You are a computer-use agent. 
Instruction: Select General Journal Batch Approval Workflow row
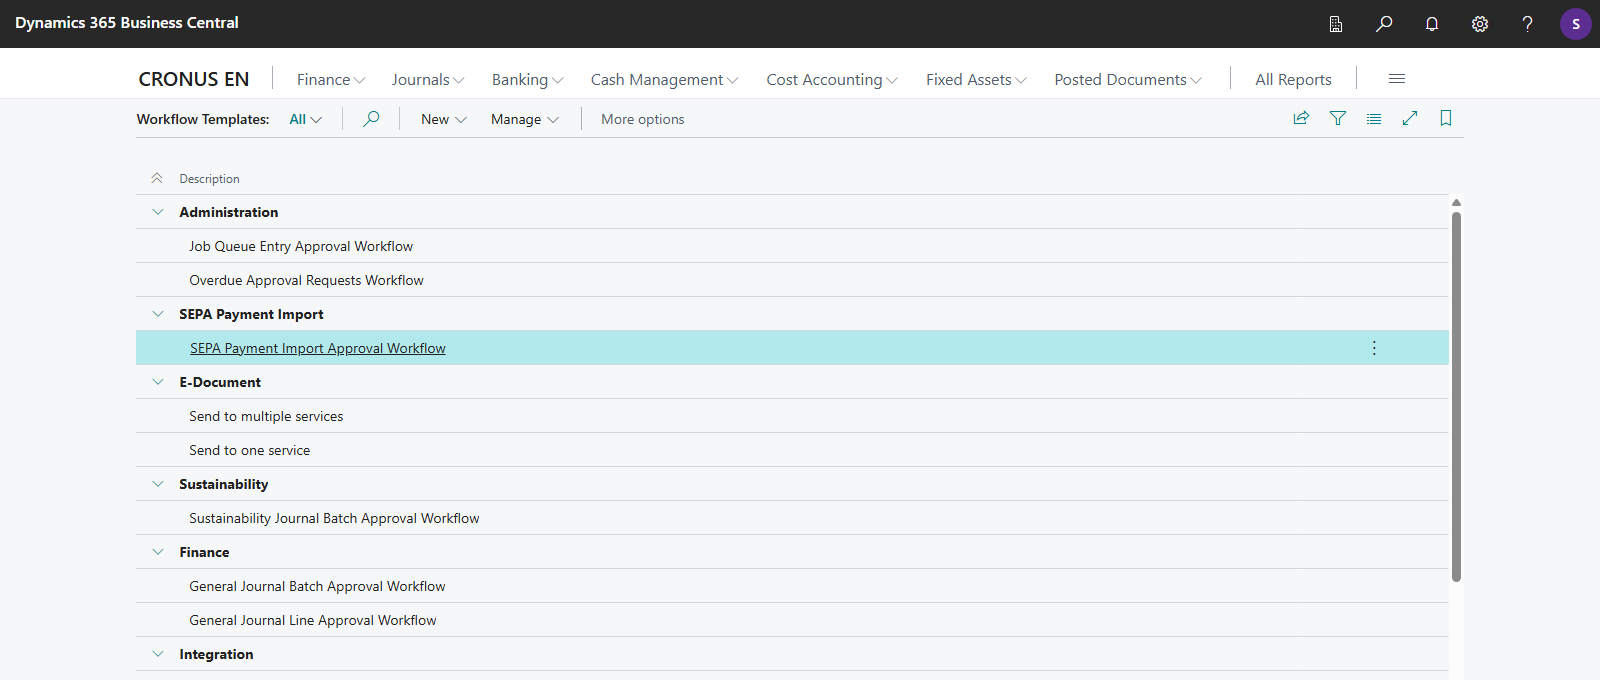click(792, 586)
